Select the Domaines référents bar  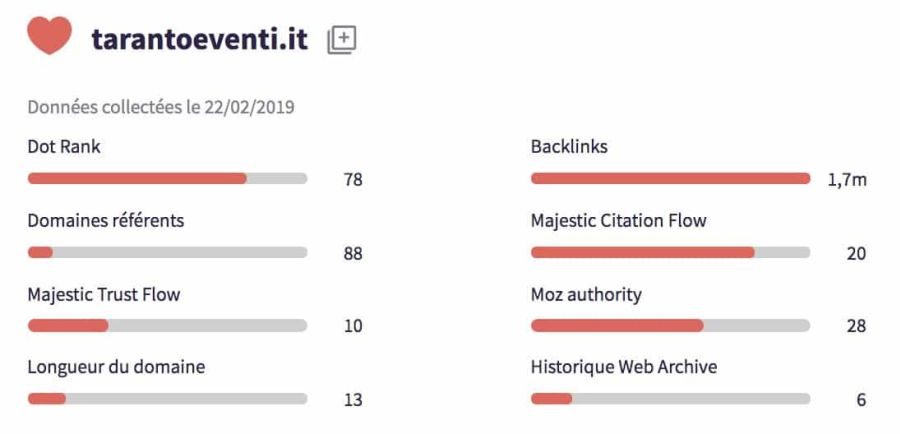[x=167, y=253]
